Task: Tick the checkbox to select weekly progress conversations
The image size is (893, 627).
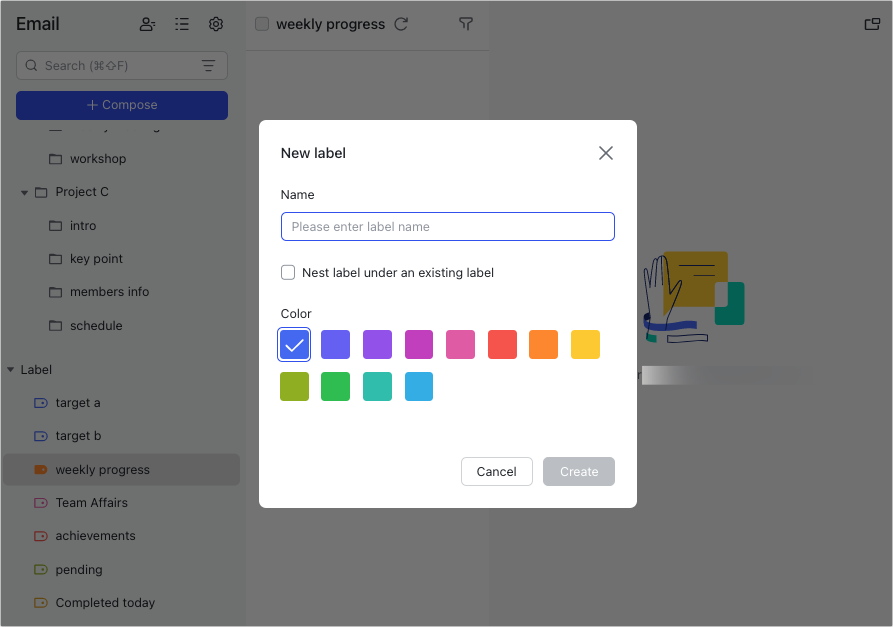Action: click(262, 24)
